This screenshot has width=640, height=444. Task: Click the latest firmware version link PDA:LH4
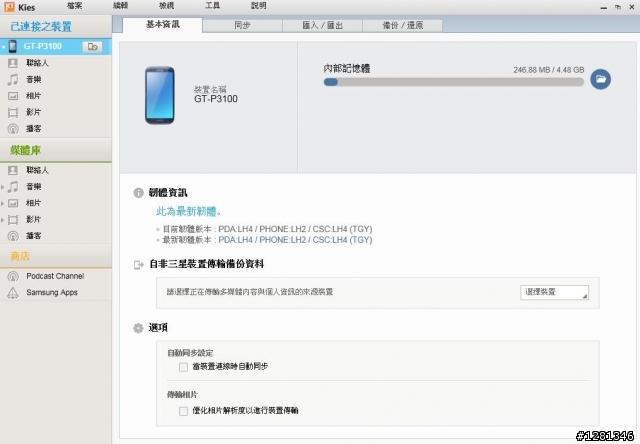pyautogui.click(x=295, y=240)
